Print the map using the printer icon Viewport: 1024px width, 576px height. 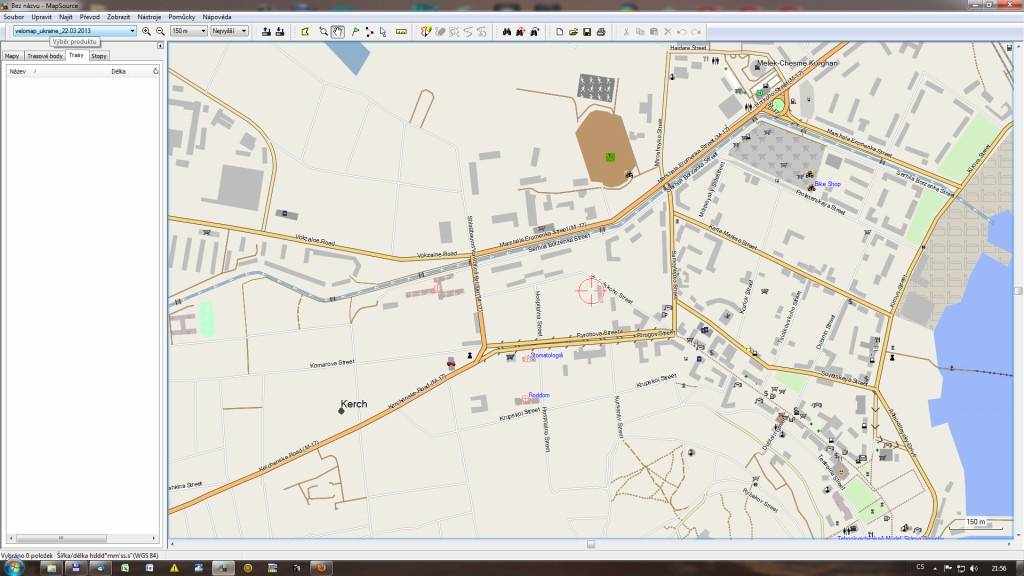point(601,32)
